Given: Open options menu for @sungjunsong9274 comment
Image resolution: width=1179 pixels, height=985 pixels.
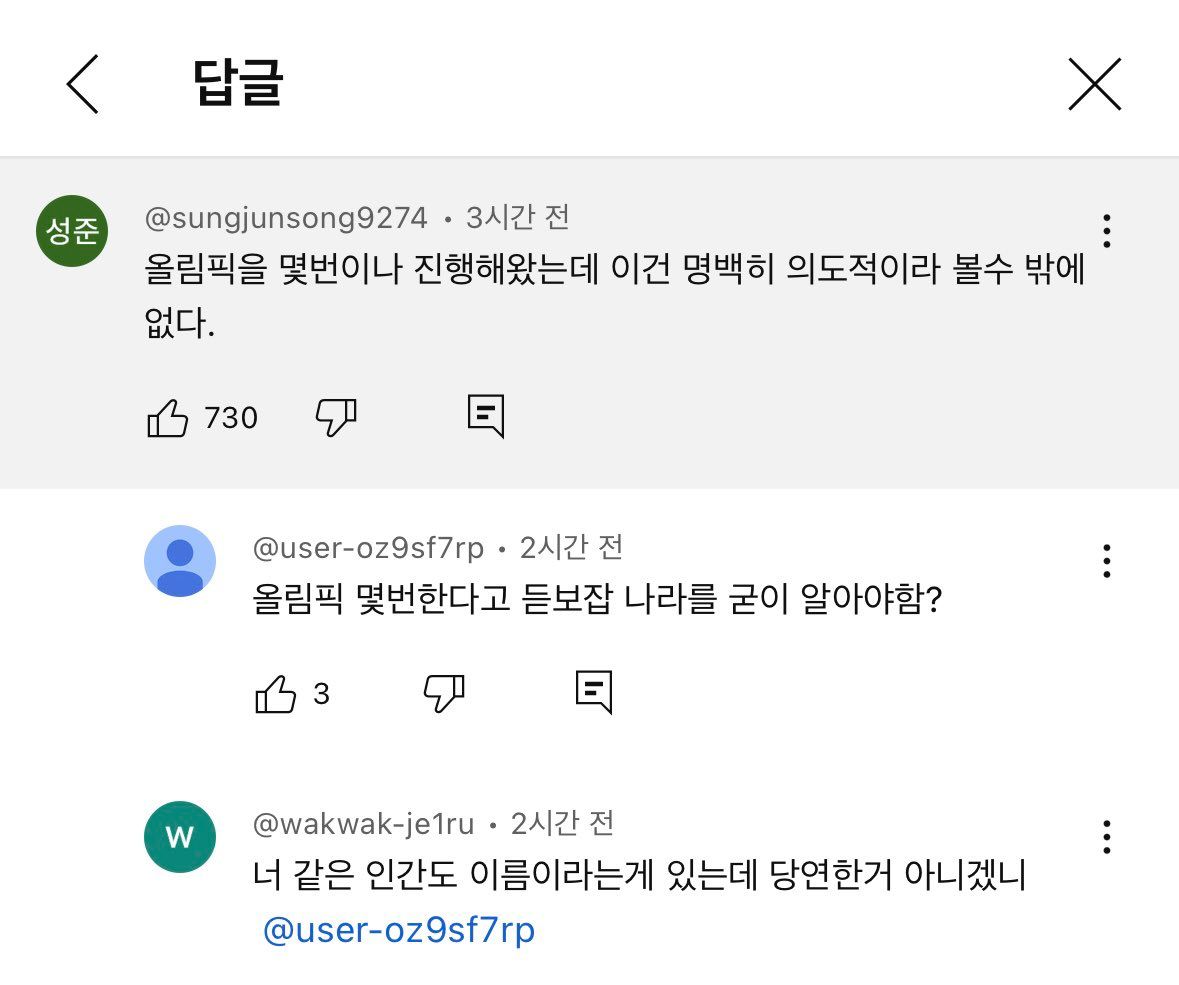Looking at the screenshot, I should pos(1106,231).
